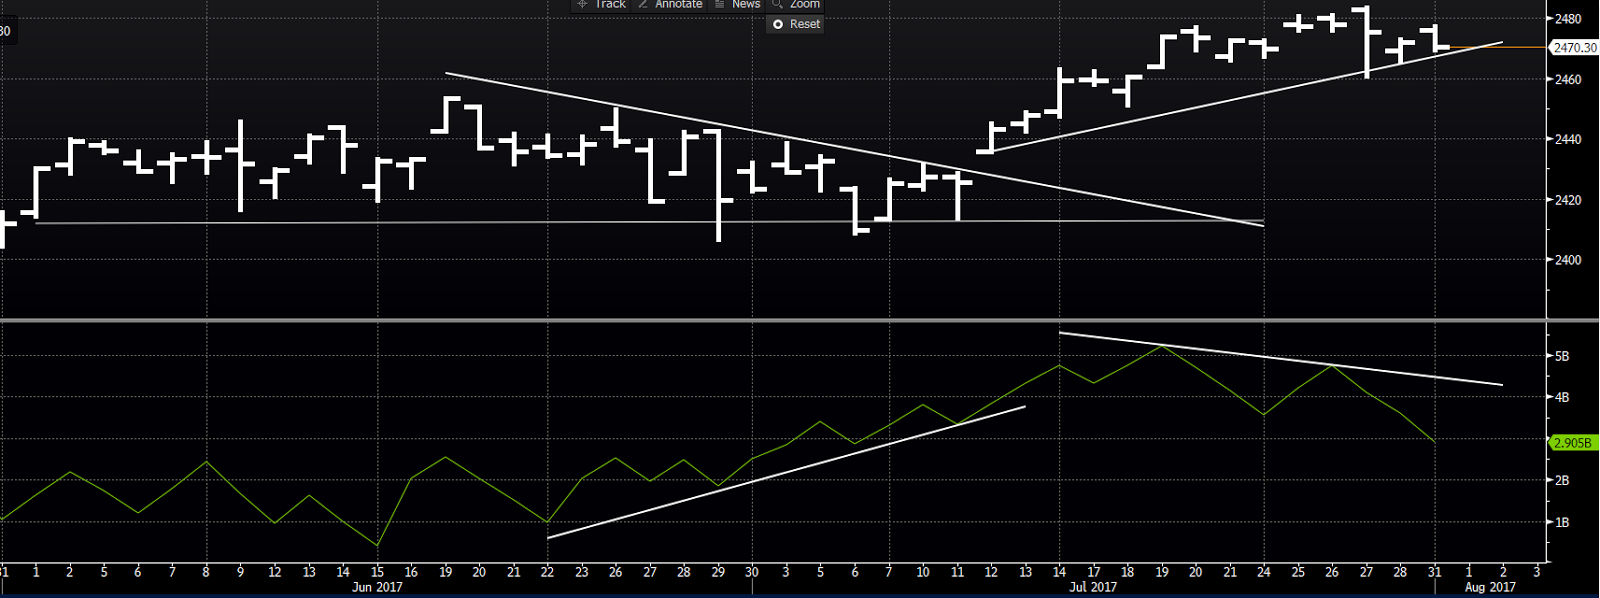Click the July 11 date label

tap(957, 572)
